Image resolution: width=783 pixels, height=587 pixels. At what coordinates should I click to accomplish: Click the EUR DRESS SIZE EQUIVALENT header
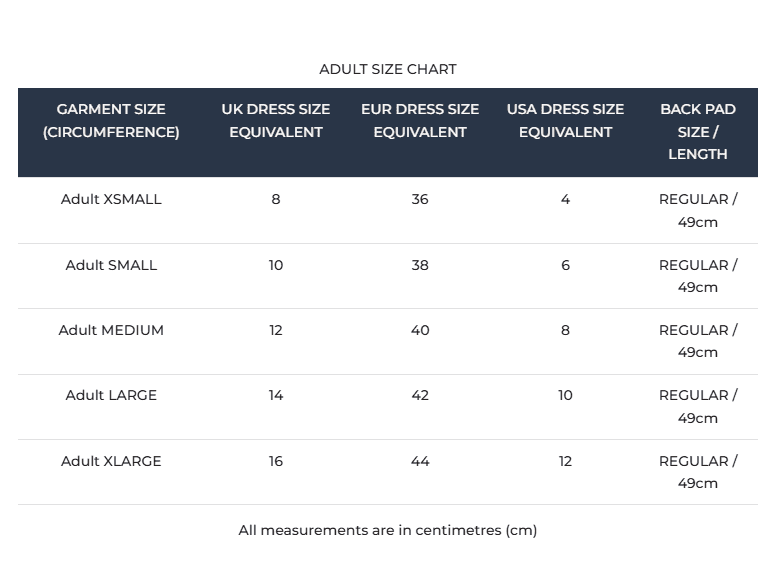click(420, 121)
